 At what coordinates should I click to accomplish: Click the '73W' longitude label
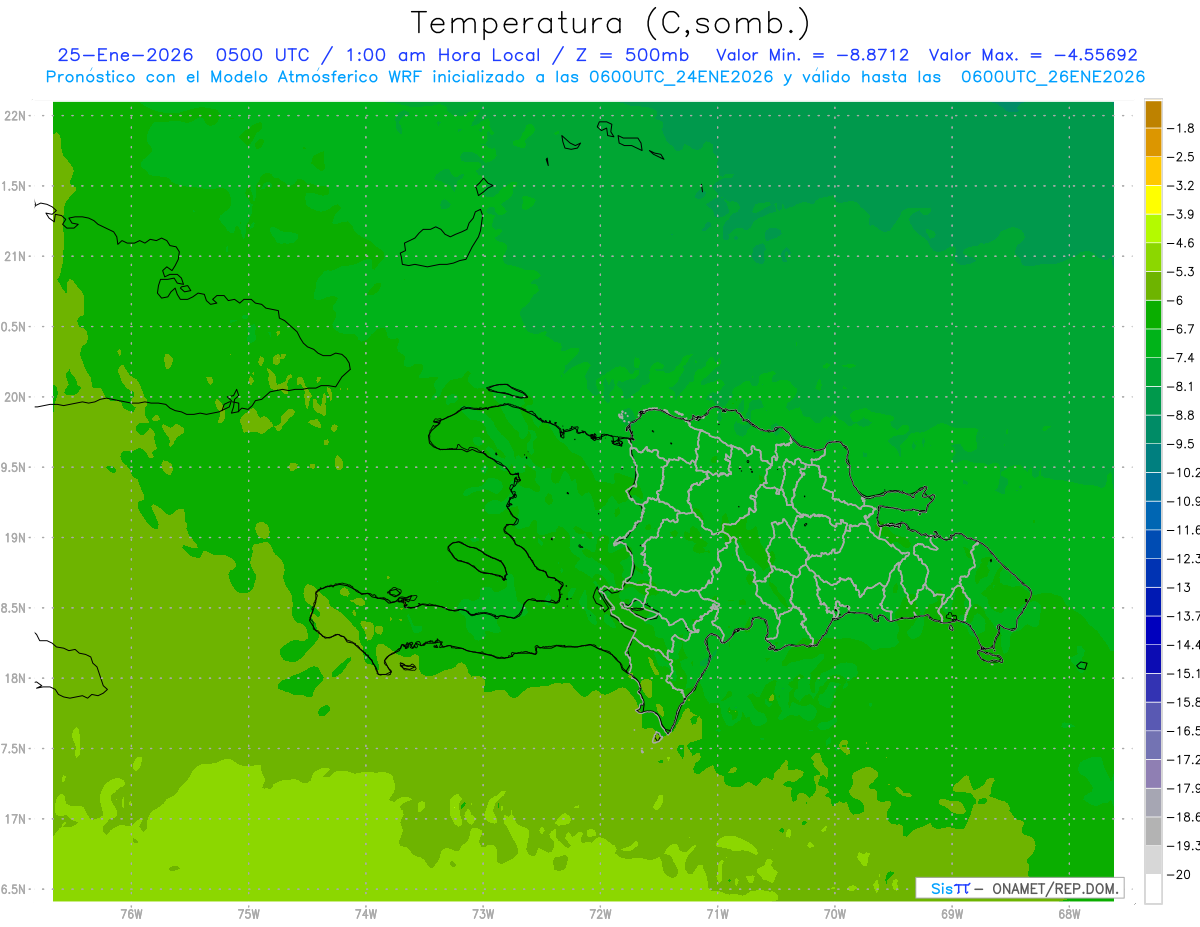click(483, 914)
